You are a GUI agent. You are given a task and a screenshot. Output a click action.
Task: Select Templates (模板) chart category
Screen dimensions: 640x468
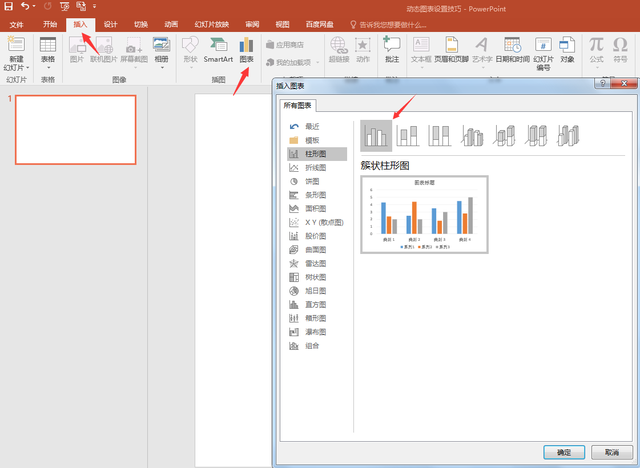[317, 140]
